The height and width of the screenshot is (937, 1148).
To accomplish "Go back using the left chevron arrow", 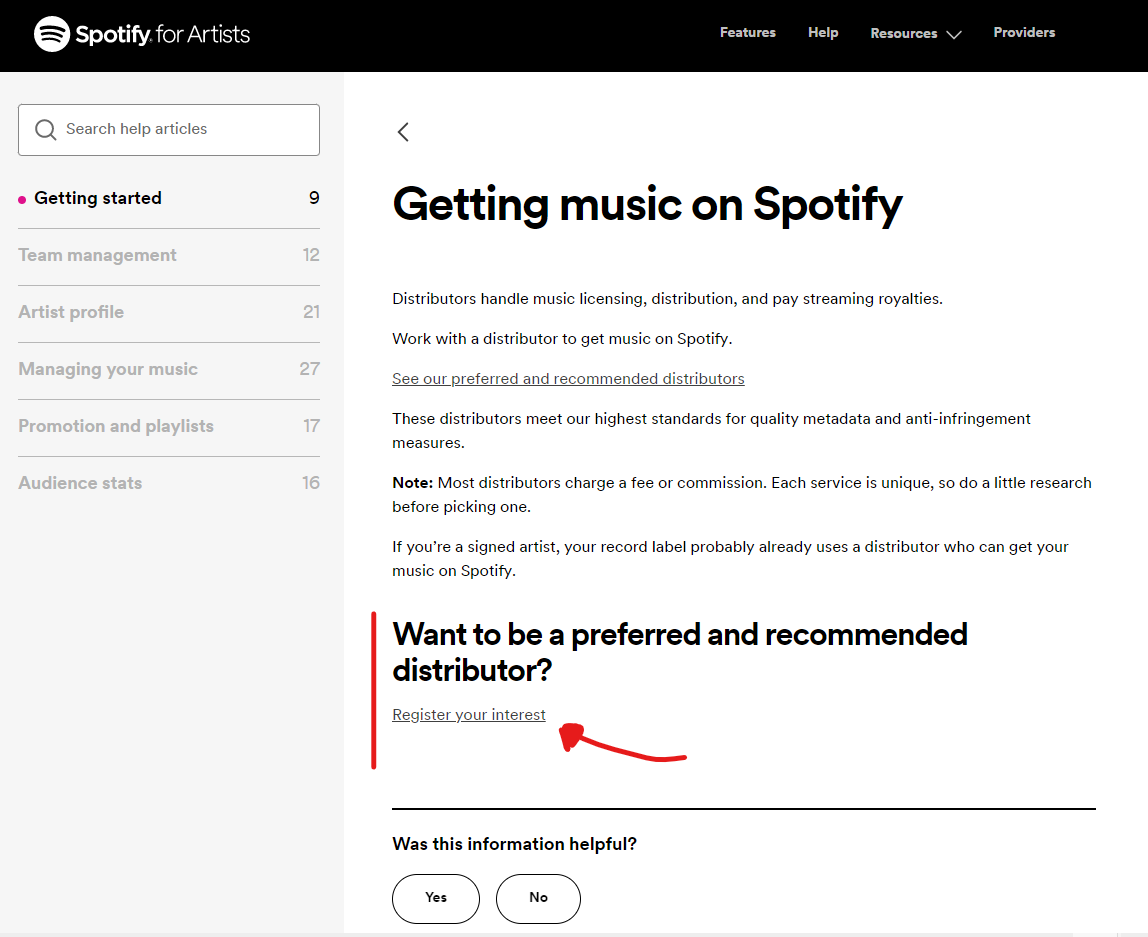I will tap(403, 132).
